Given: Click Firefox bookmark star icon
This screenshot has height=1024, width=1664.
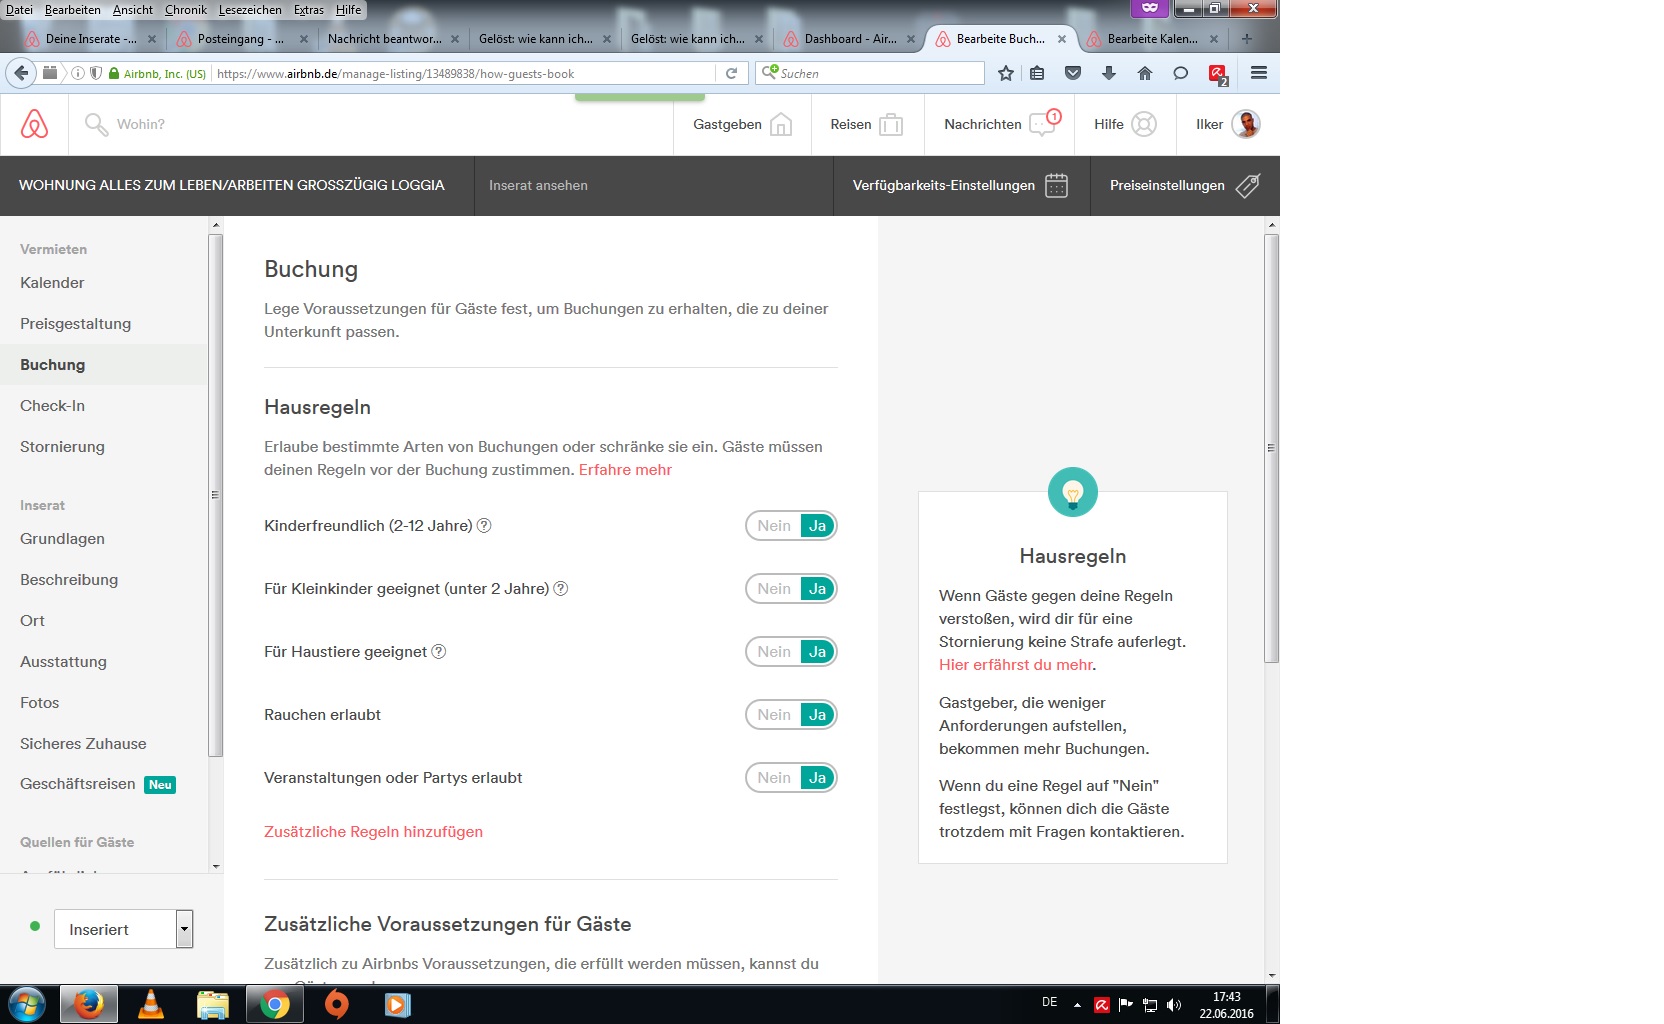Looking at the screenshot, I should [1006, 73].
